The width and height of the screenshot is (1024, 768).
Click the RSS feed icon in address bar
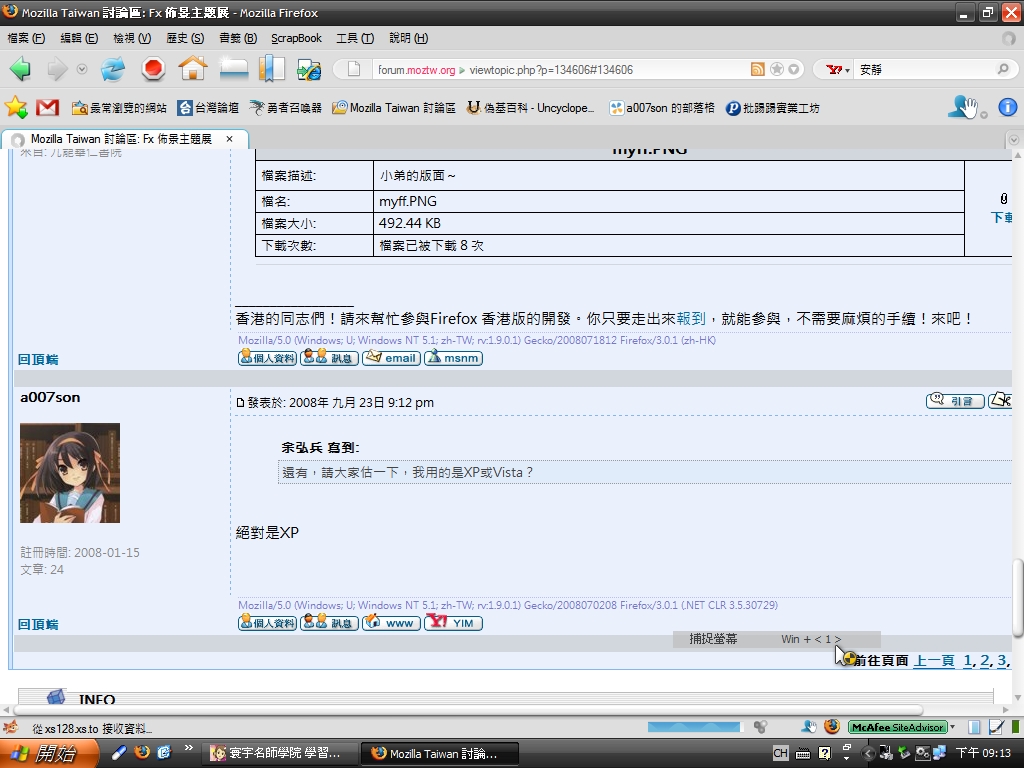point(758,70)
